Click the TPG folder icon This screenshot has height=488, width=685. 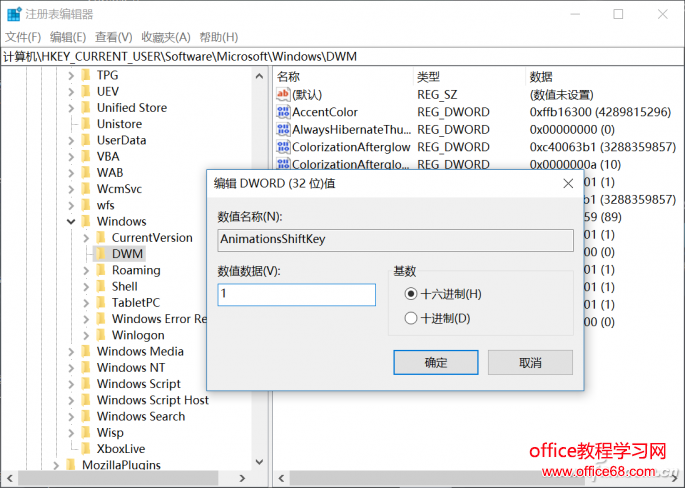click(x=86, y=75)
